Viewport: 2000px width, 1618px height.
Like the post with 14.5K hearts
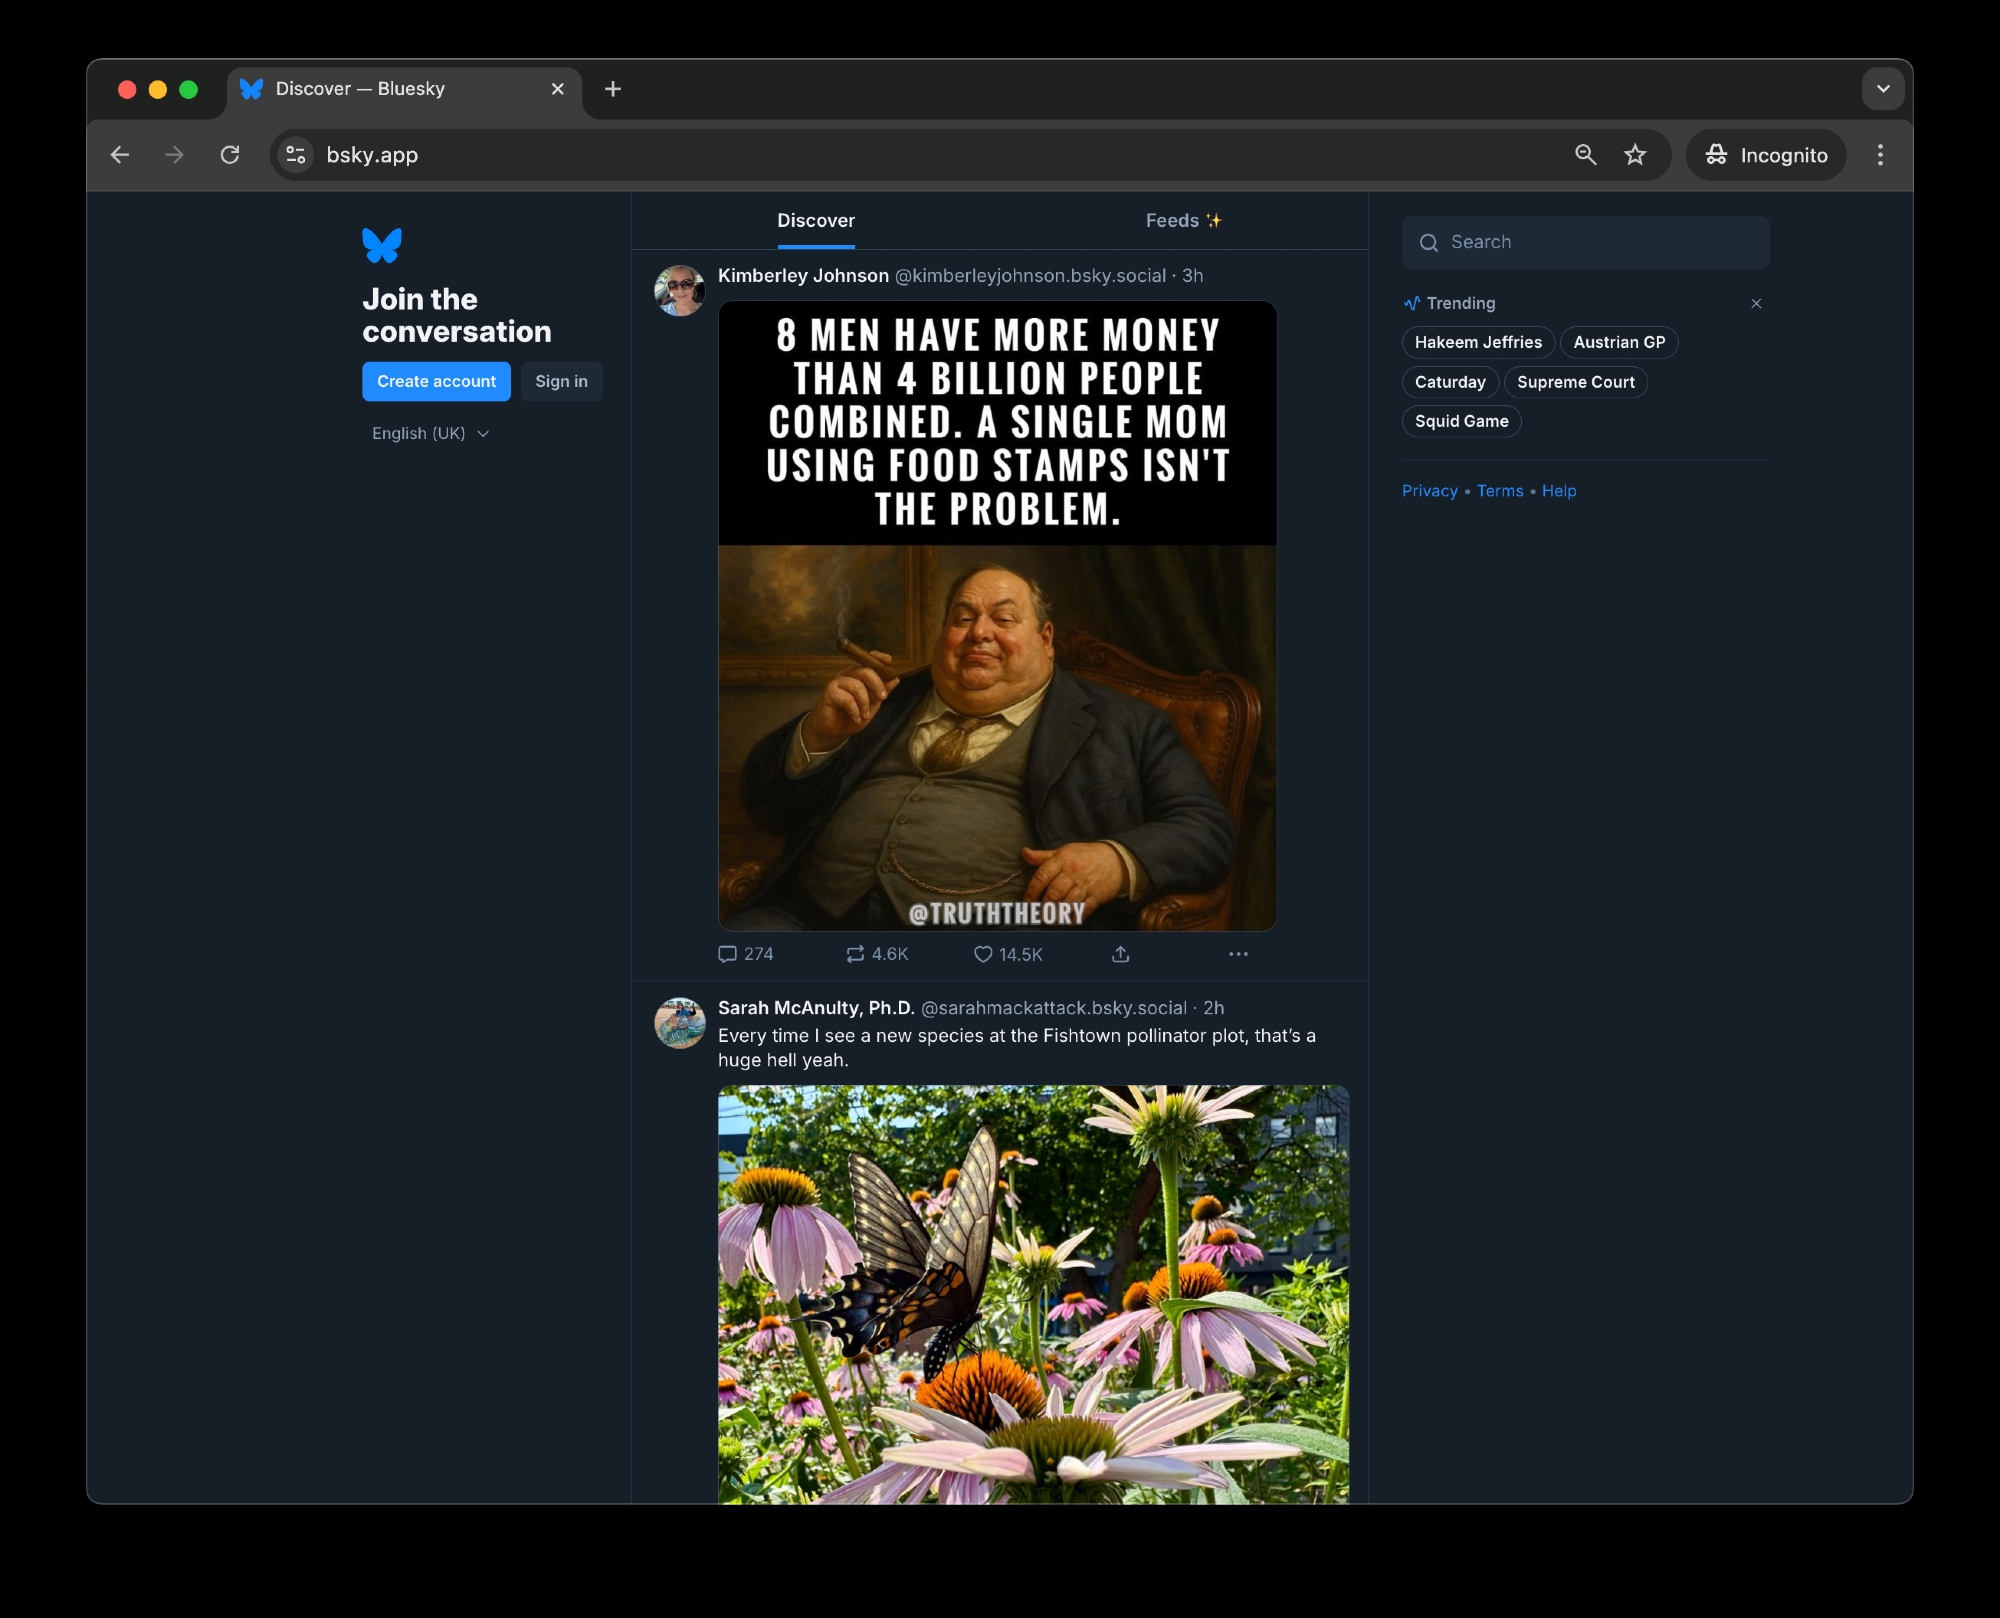(983, 954)
